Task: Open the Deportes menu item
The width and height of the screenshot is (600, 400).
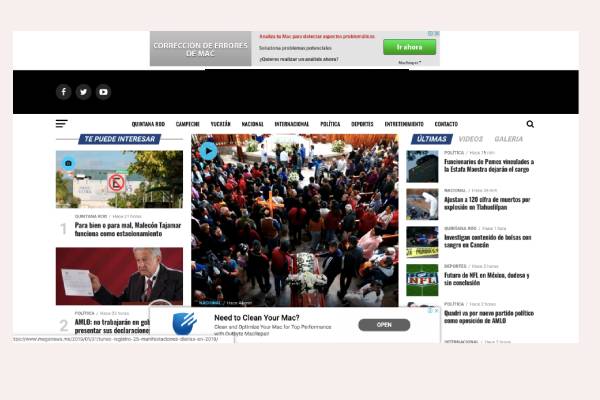Action: click(x=362, y=124)
